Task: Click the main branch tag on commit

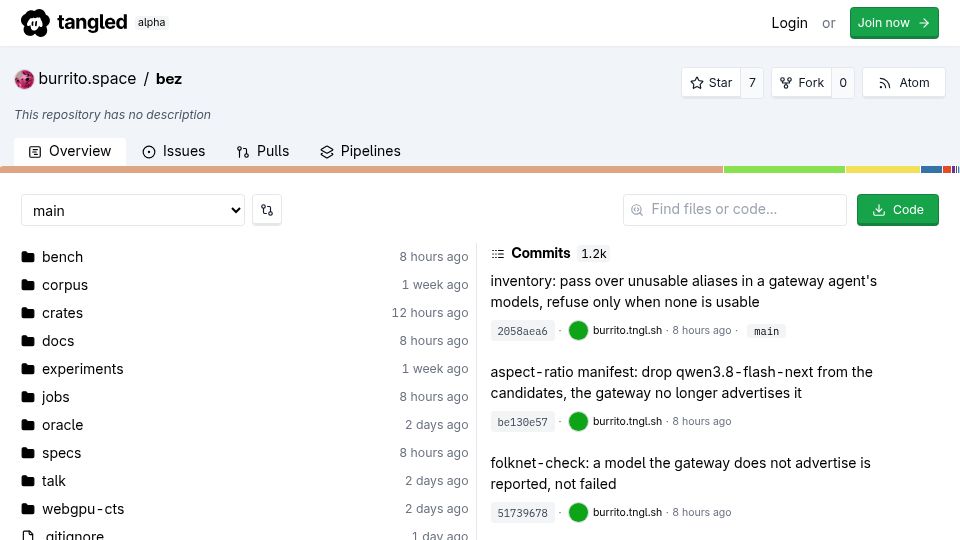Action: tap(766, 331)
